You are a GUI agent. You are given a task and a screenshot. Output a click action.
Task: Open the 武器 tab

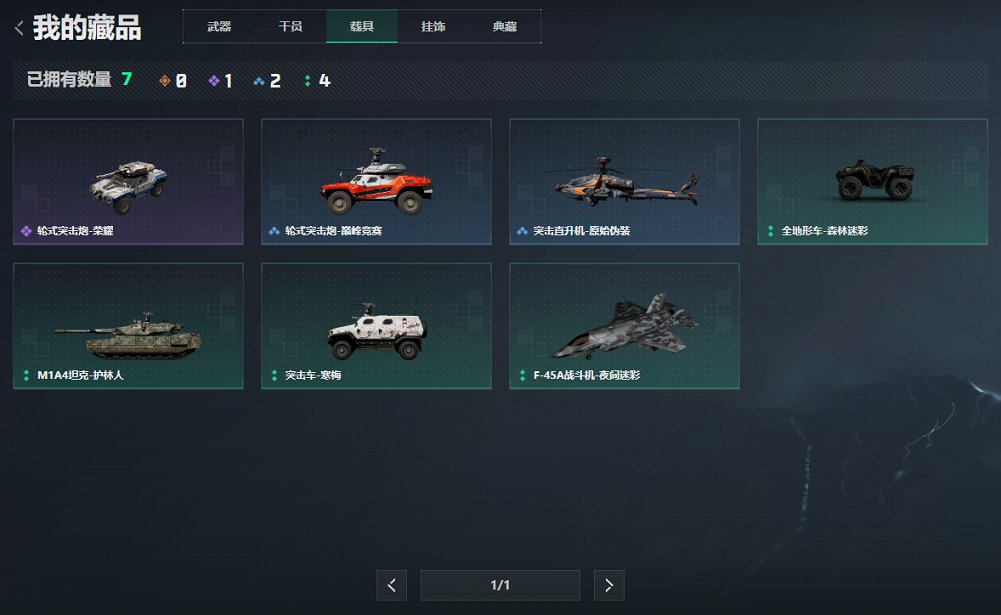(219, 26)
